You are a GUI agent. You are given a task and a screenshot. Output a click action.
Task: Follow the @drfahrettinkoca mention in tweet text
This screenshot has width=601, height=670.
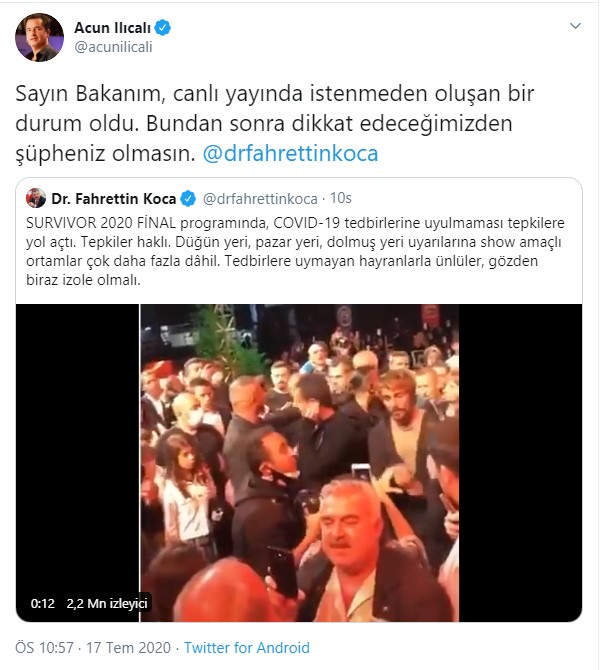[290, 153]
